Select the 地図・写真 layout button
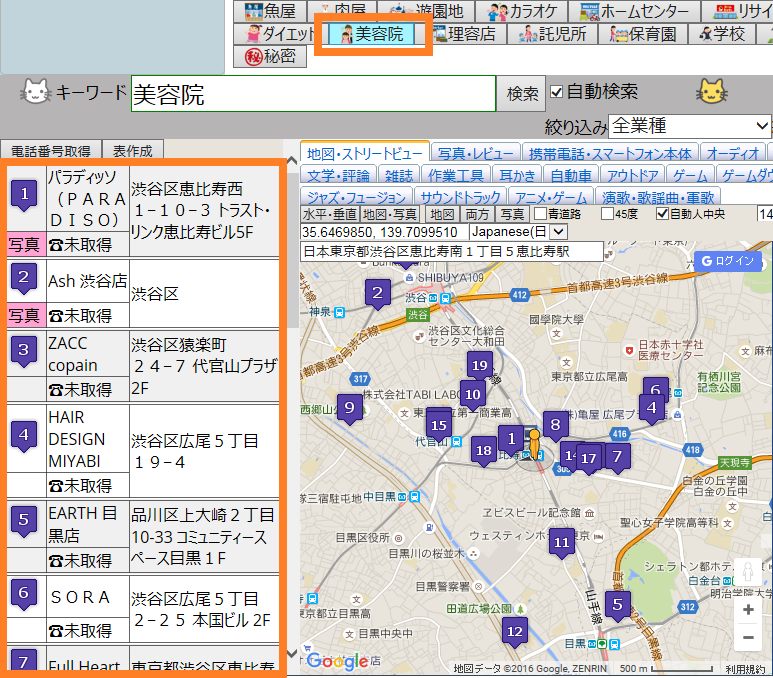This screenshot has width=773, height=678. click(x=389, y=214)
